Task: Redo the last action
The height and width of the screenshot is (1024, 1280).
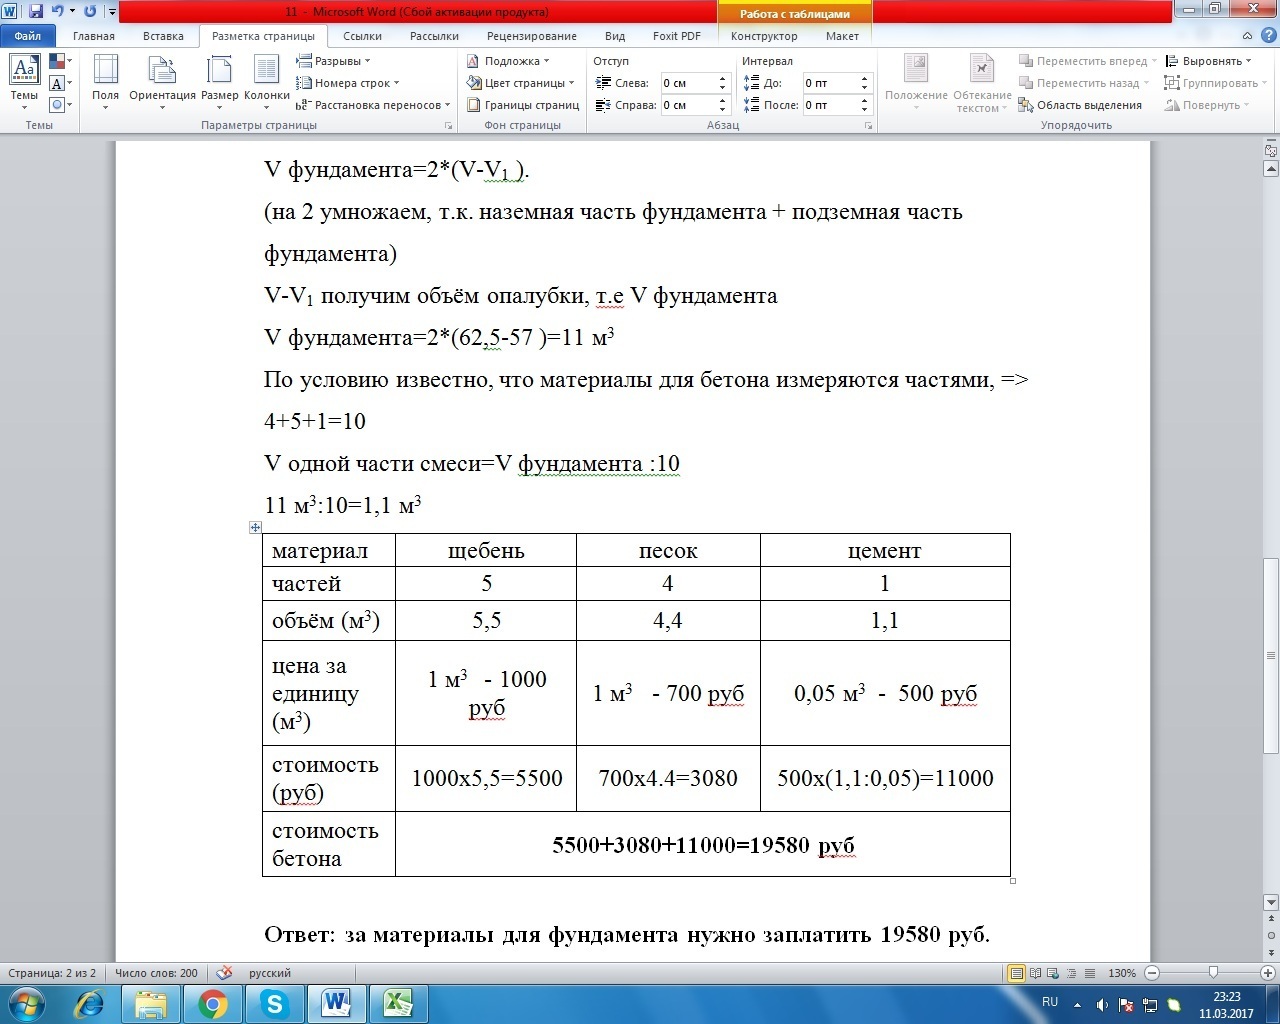Action: pos(90,11)
